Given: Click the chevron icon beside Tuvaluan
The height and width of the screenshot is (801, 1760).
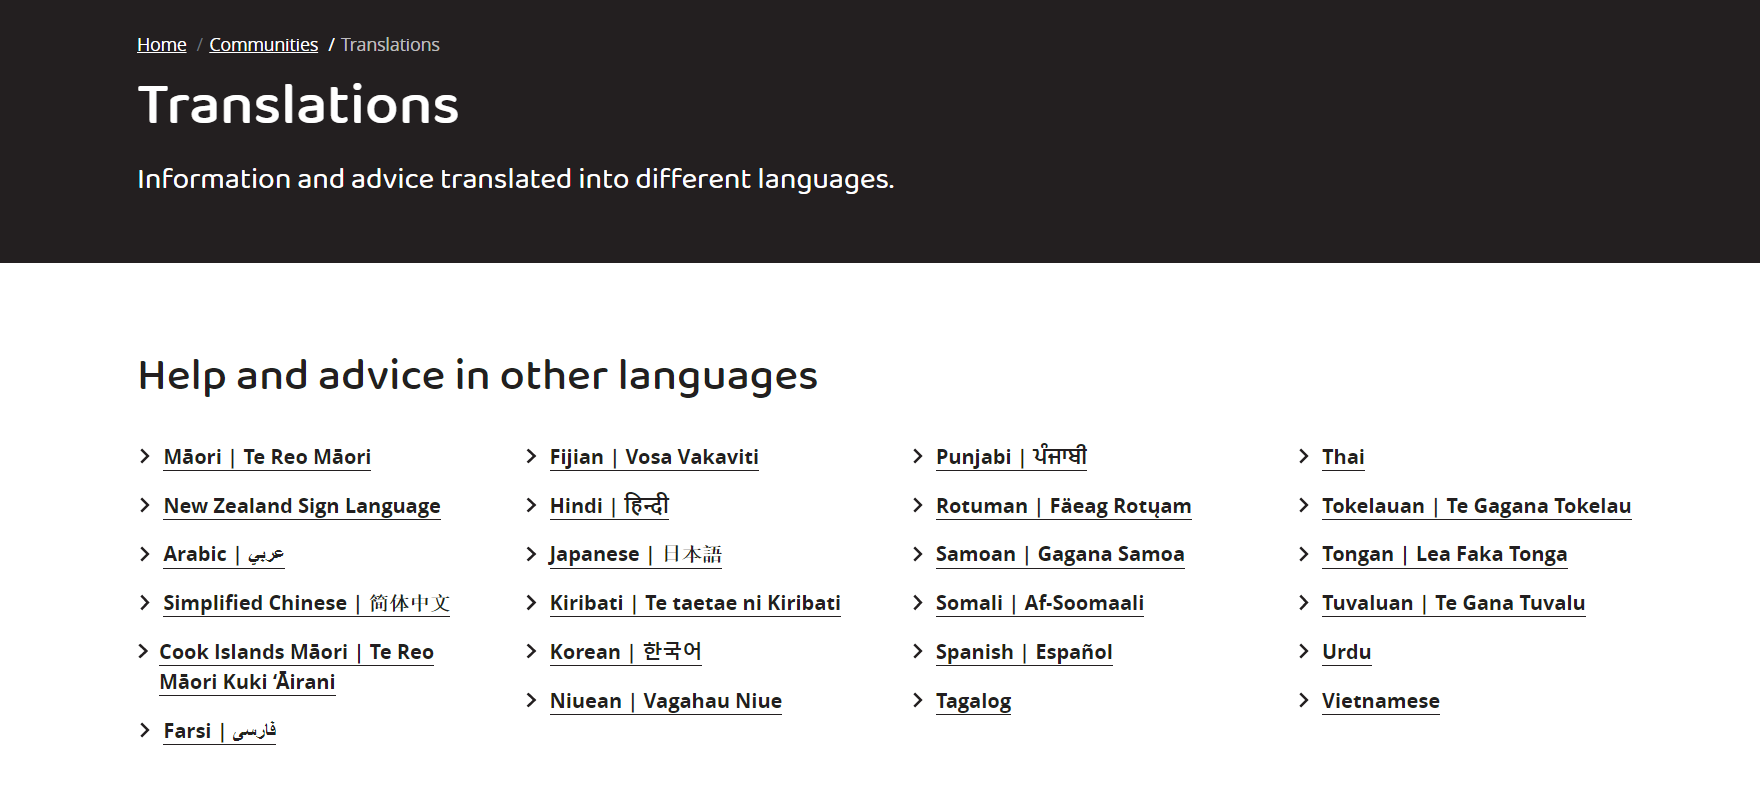Looking at the screenshot, I should tap(1304, 602).
